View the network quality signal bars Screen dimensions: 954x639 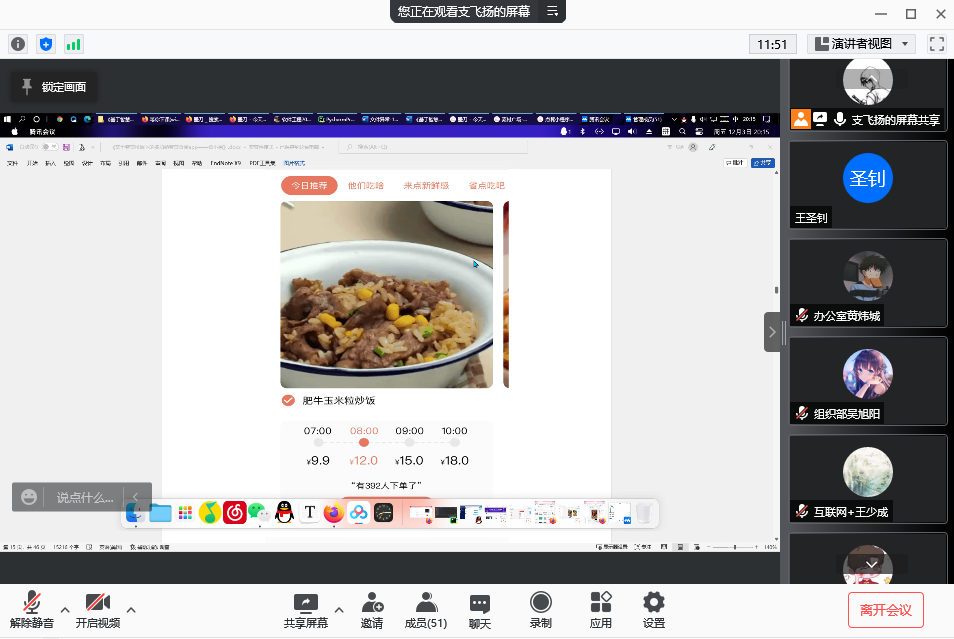(x=73, y=44)
